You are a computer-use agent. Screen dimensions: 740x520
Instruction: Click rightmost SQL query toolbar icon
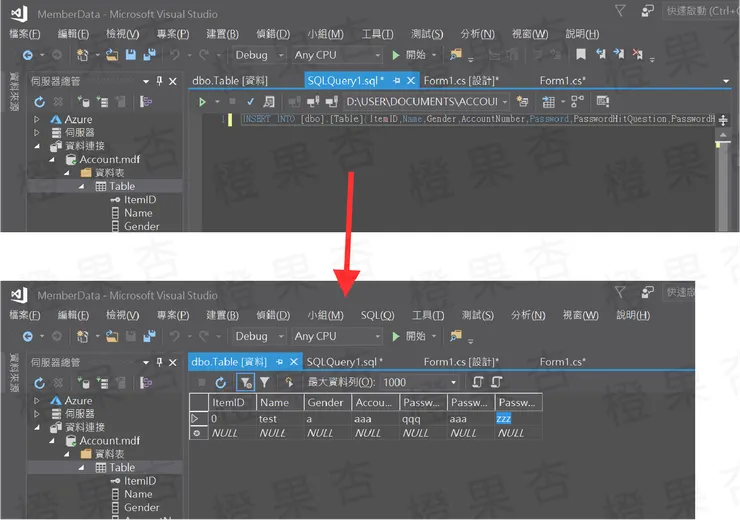603,101
